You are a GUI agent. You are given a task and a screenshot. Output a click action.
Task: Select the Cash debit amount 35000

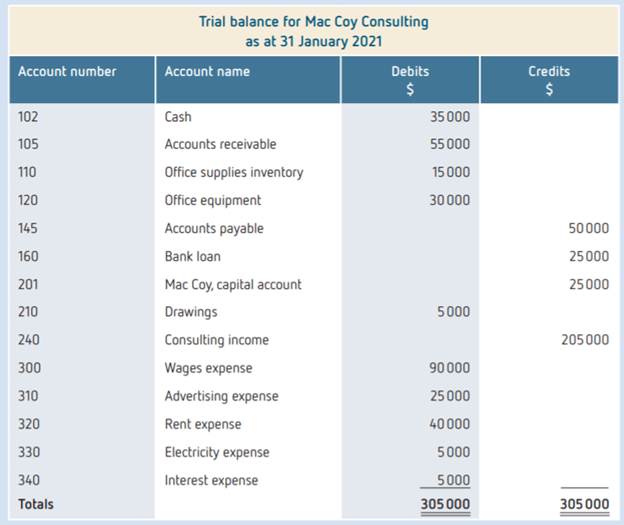point(450,116)
